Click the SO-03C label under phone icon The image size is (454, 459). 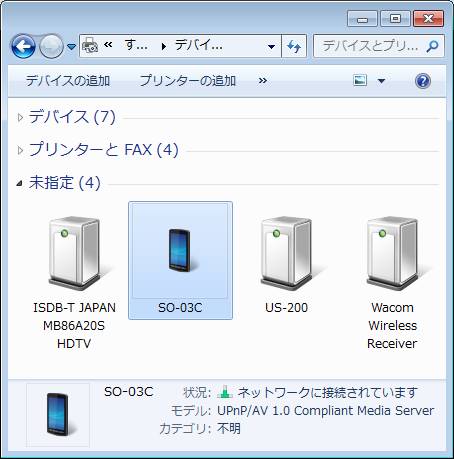180,308
